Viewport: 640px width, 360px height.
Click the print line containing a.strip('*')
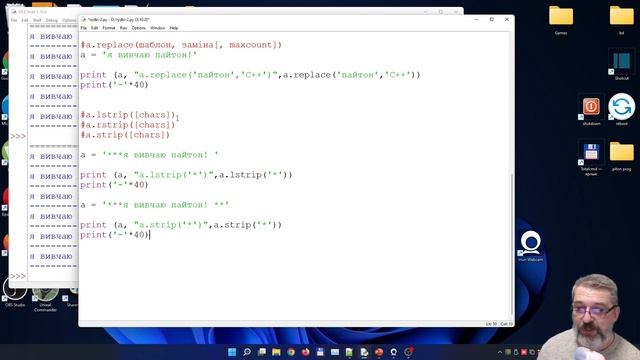[181, 225]
